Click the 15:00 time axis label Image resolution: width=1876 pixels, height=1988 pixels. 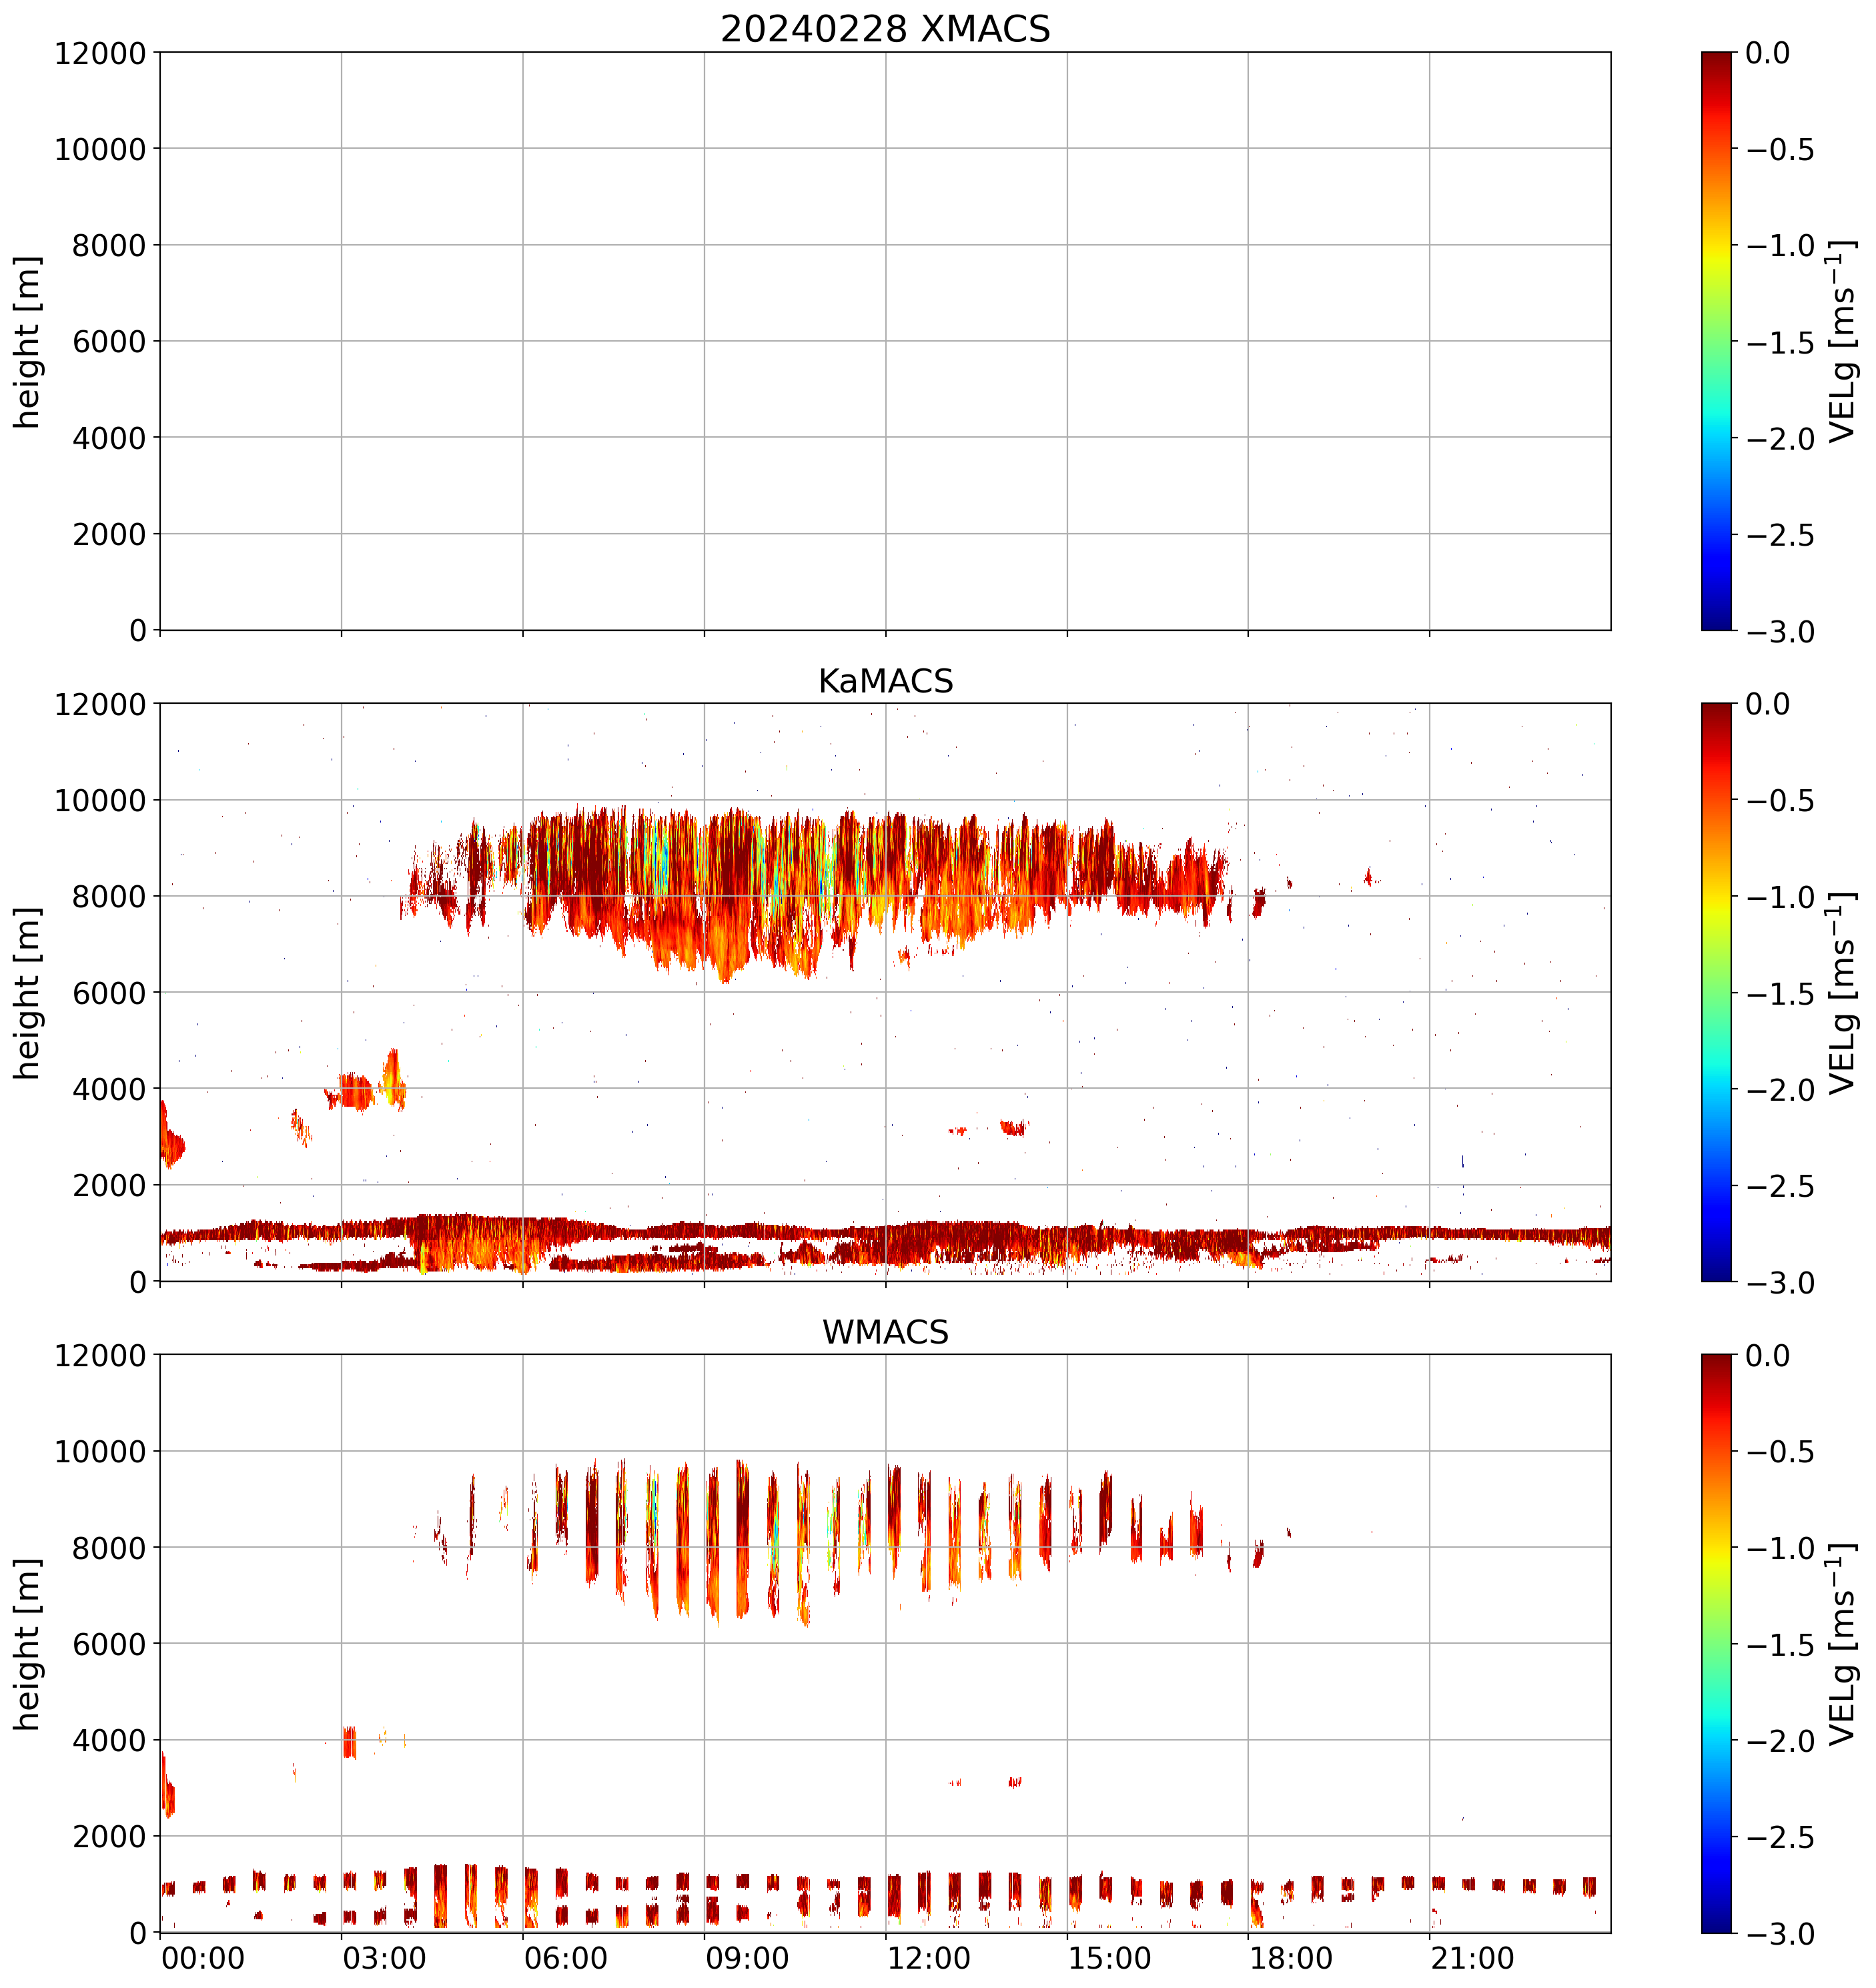[1110, 1957]
